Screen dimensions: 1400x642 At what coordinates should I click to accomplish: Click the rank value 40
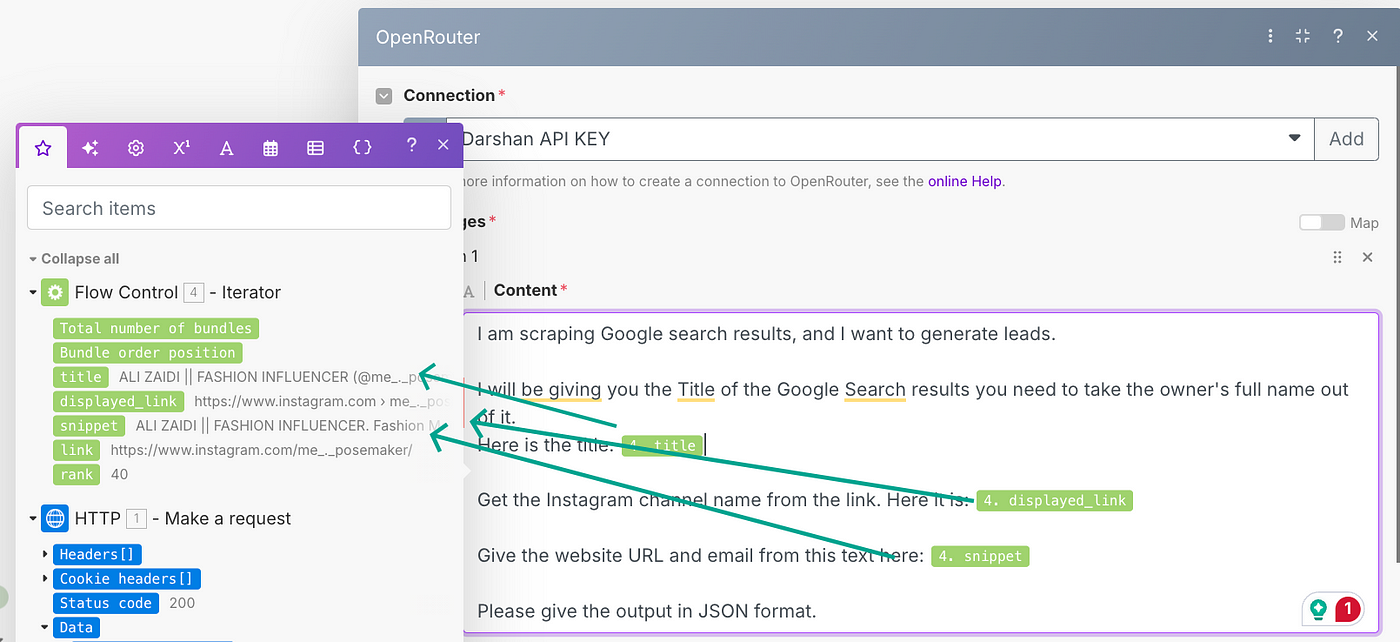point(119,474)
